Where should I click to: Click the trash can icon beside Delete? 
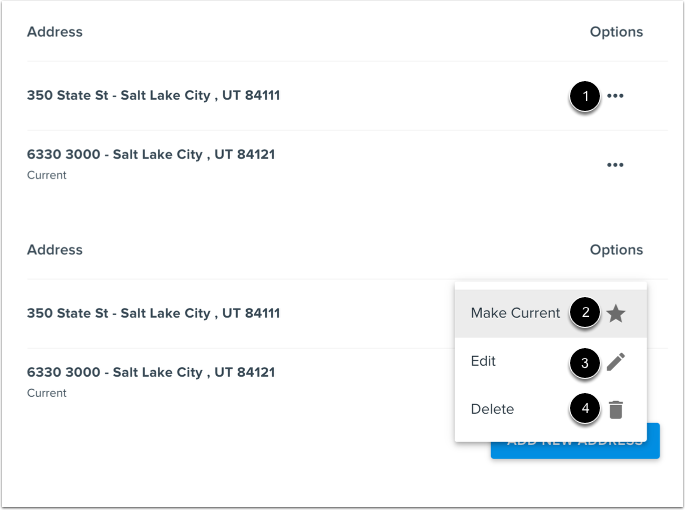coord(616,409)
